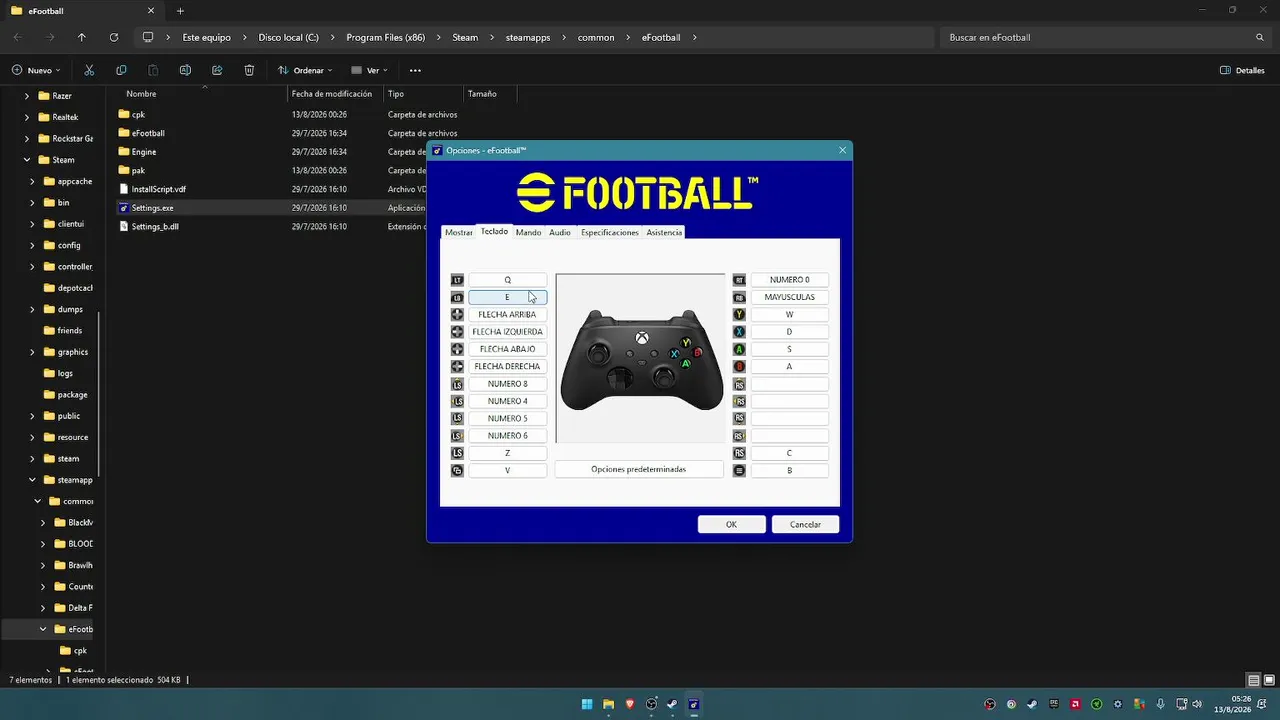The width and height of the screenshot is (1280, 720).
Task: Sort files by the Nombre column header
Action: point(141,94)
